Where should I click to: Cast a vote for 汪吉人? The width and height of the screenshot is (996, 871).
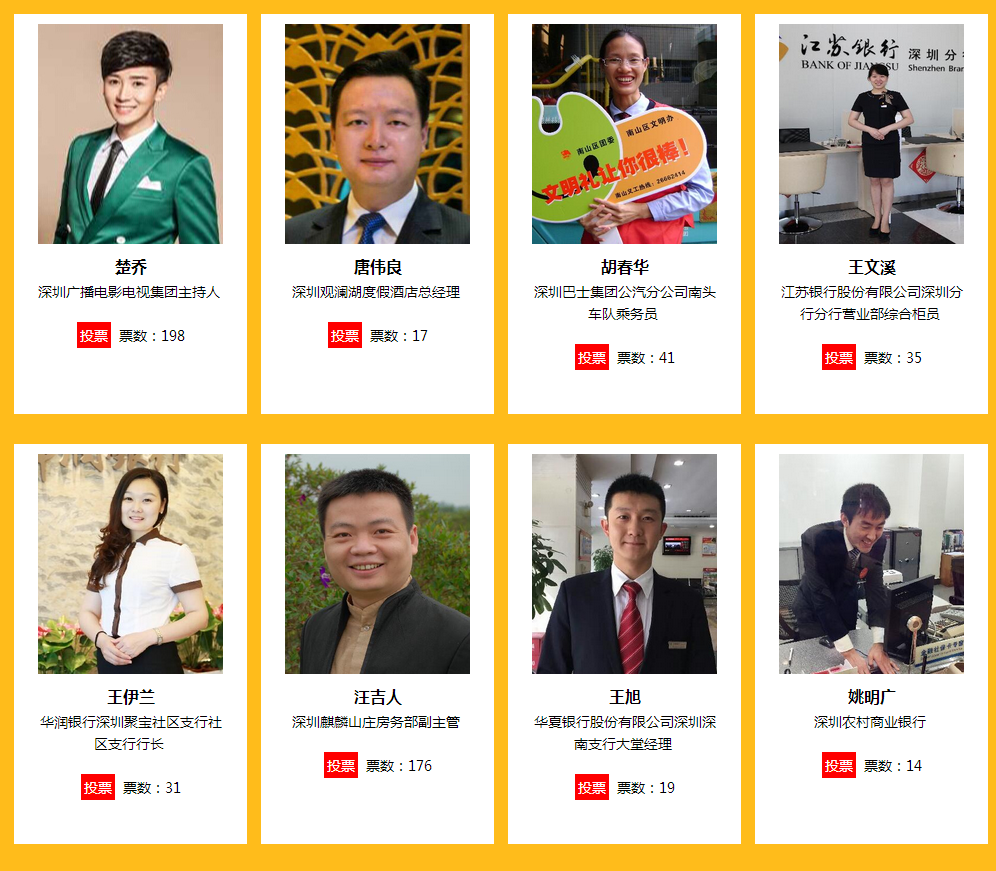341,766
